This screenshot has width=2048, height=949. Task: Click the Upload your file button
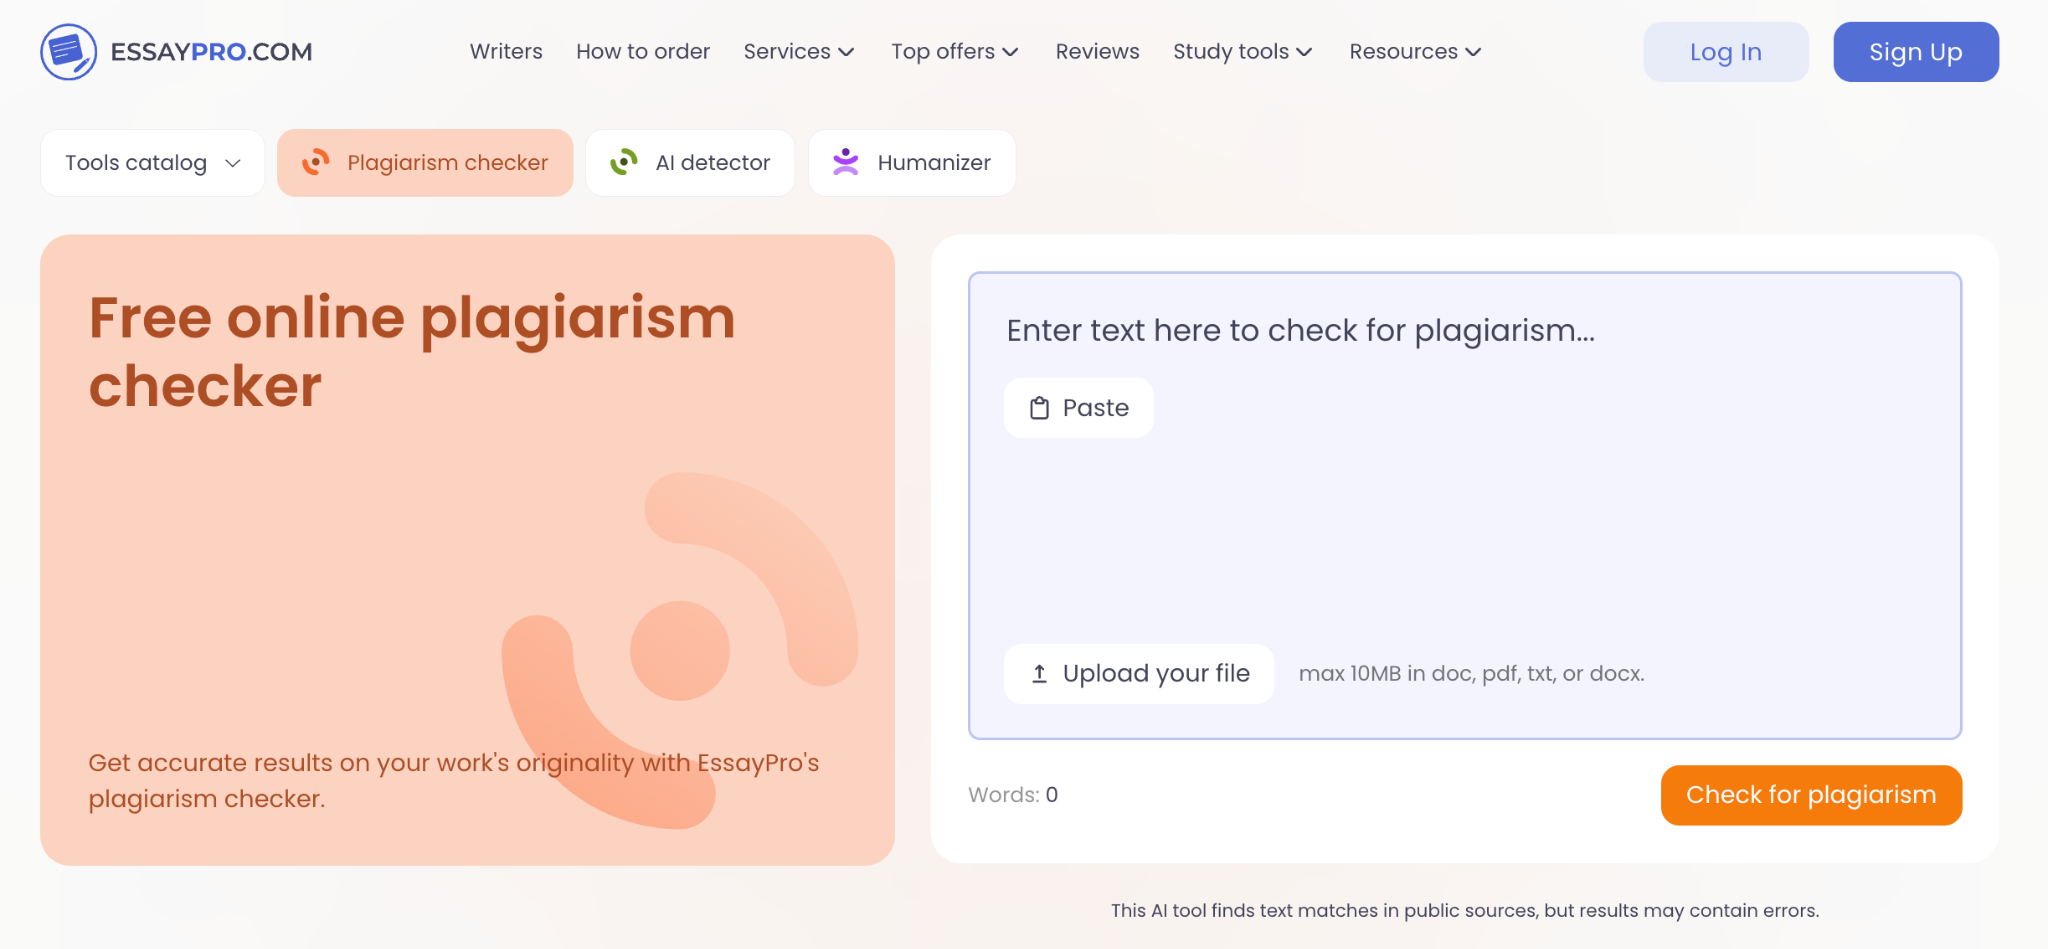click(1138, 673)
